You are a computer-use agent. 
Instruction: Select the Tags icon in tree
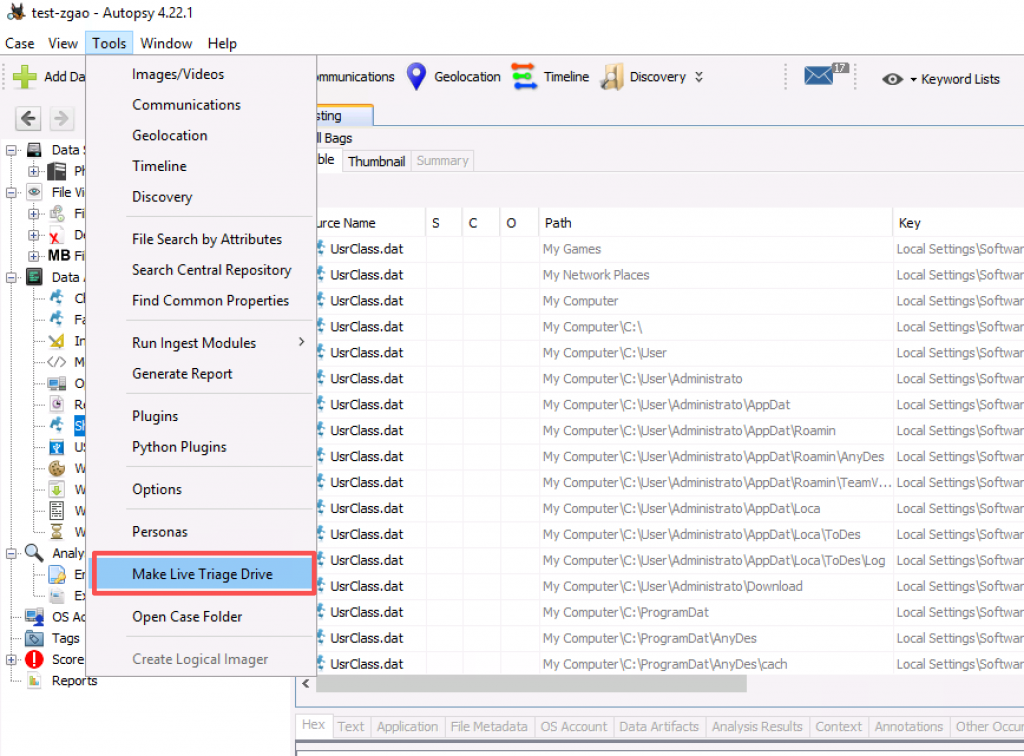pos(35,638)
